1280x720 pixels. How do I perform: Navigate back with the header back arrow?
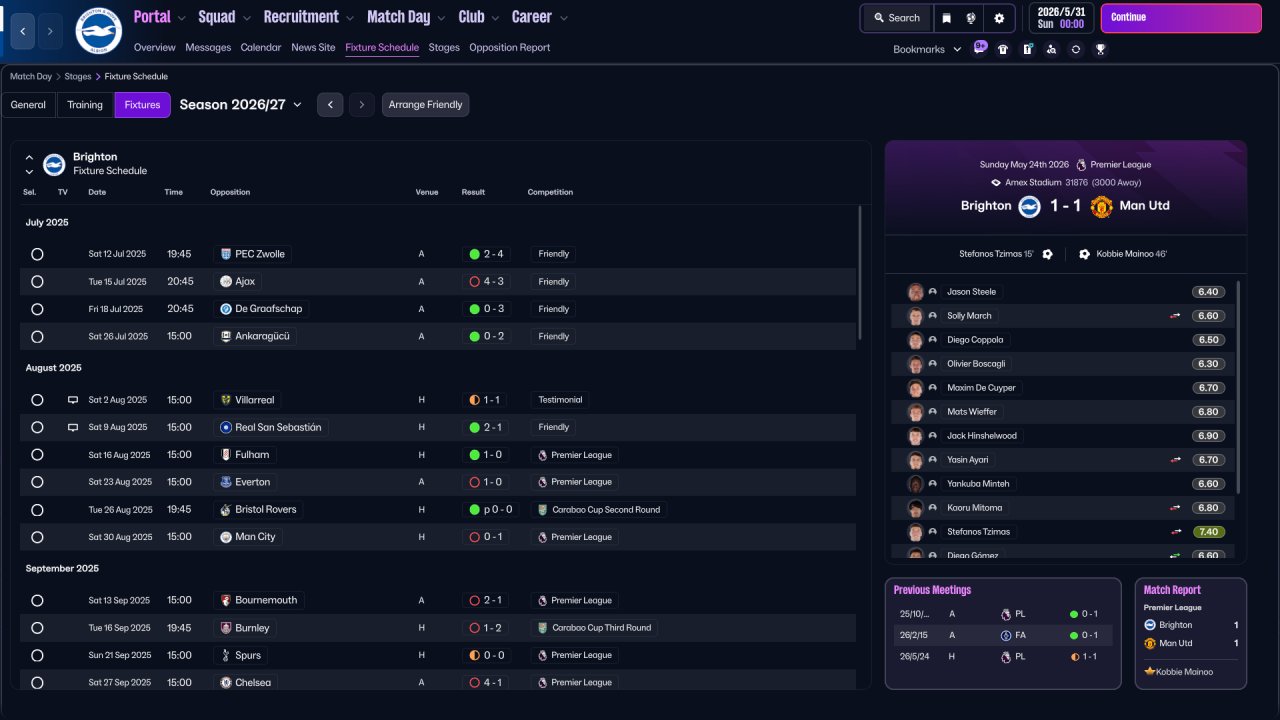tap(23, 32)
